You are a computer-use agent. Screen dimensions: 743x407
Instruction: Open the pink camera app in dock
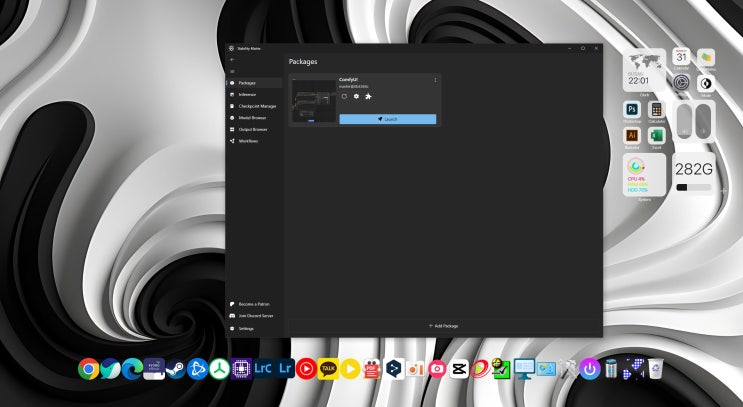pyautogui.click(x=437, y=369)
